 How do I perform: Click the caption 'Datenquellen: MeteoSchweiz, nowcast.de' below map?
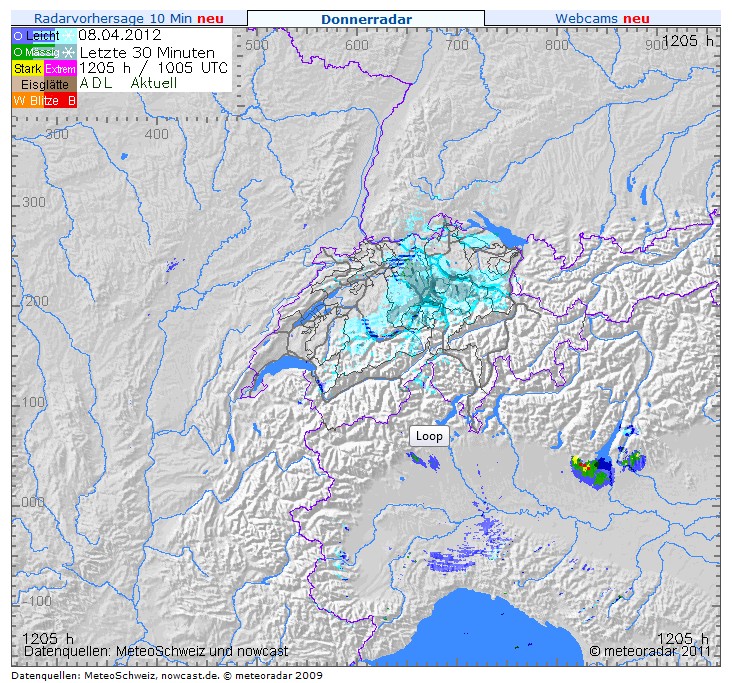pyautogui.click(x=115, y=675)
